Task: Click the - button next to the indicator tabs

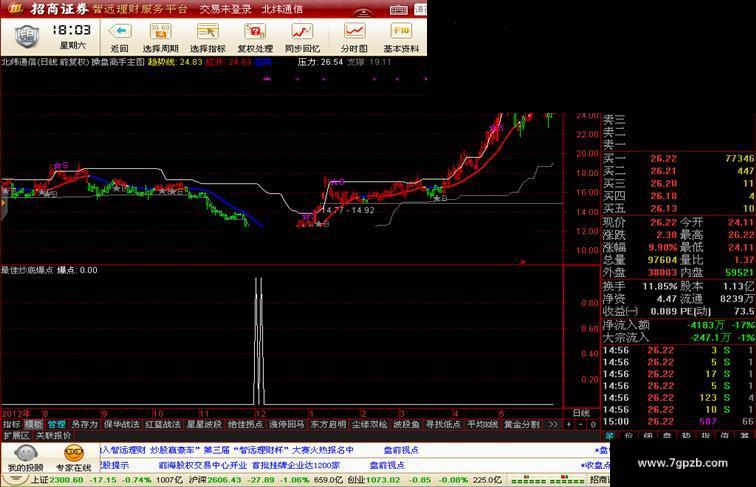Action: pyautogui.click(x=580, y=424)
